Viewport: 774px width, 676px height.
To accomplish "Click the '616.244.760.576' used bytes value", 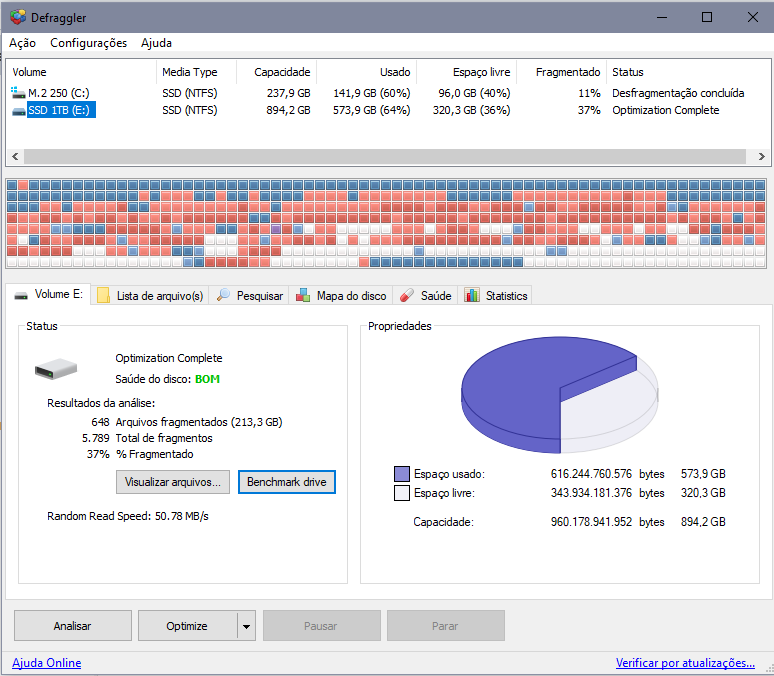I will point(591,474).
